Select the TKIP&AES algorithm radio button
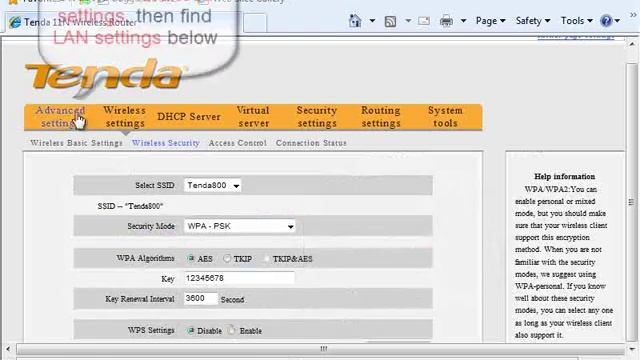640x360 pixels. point(266,258)
